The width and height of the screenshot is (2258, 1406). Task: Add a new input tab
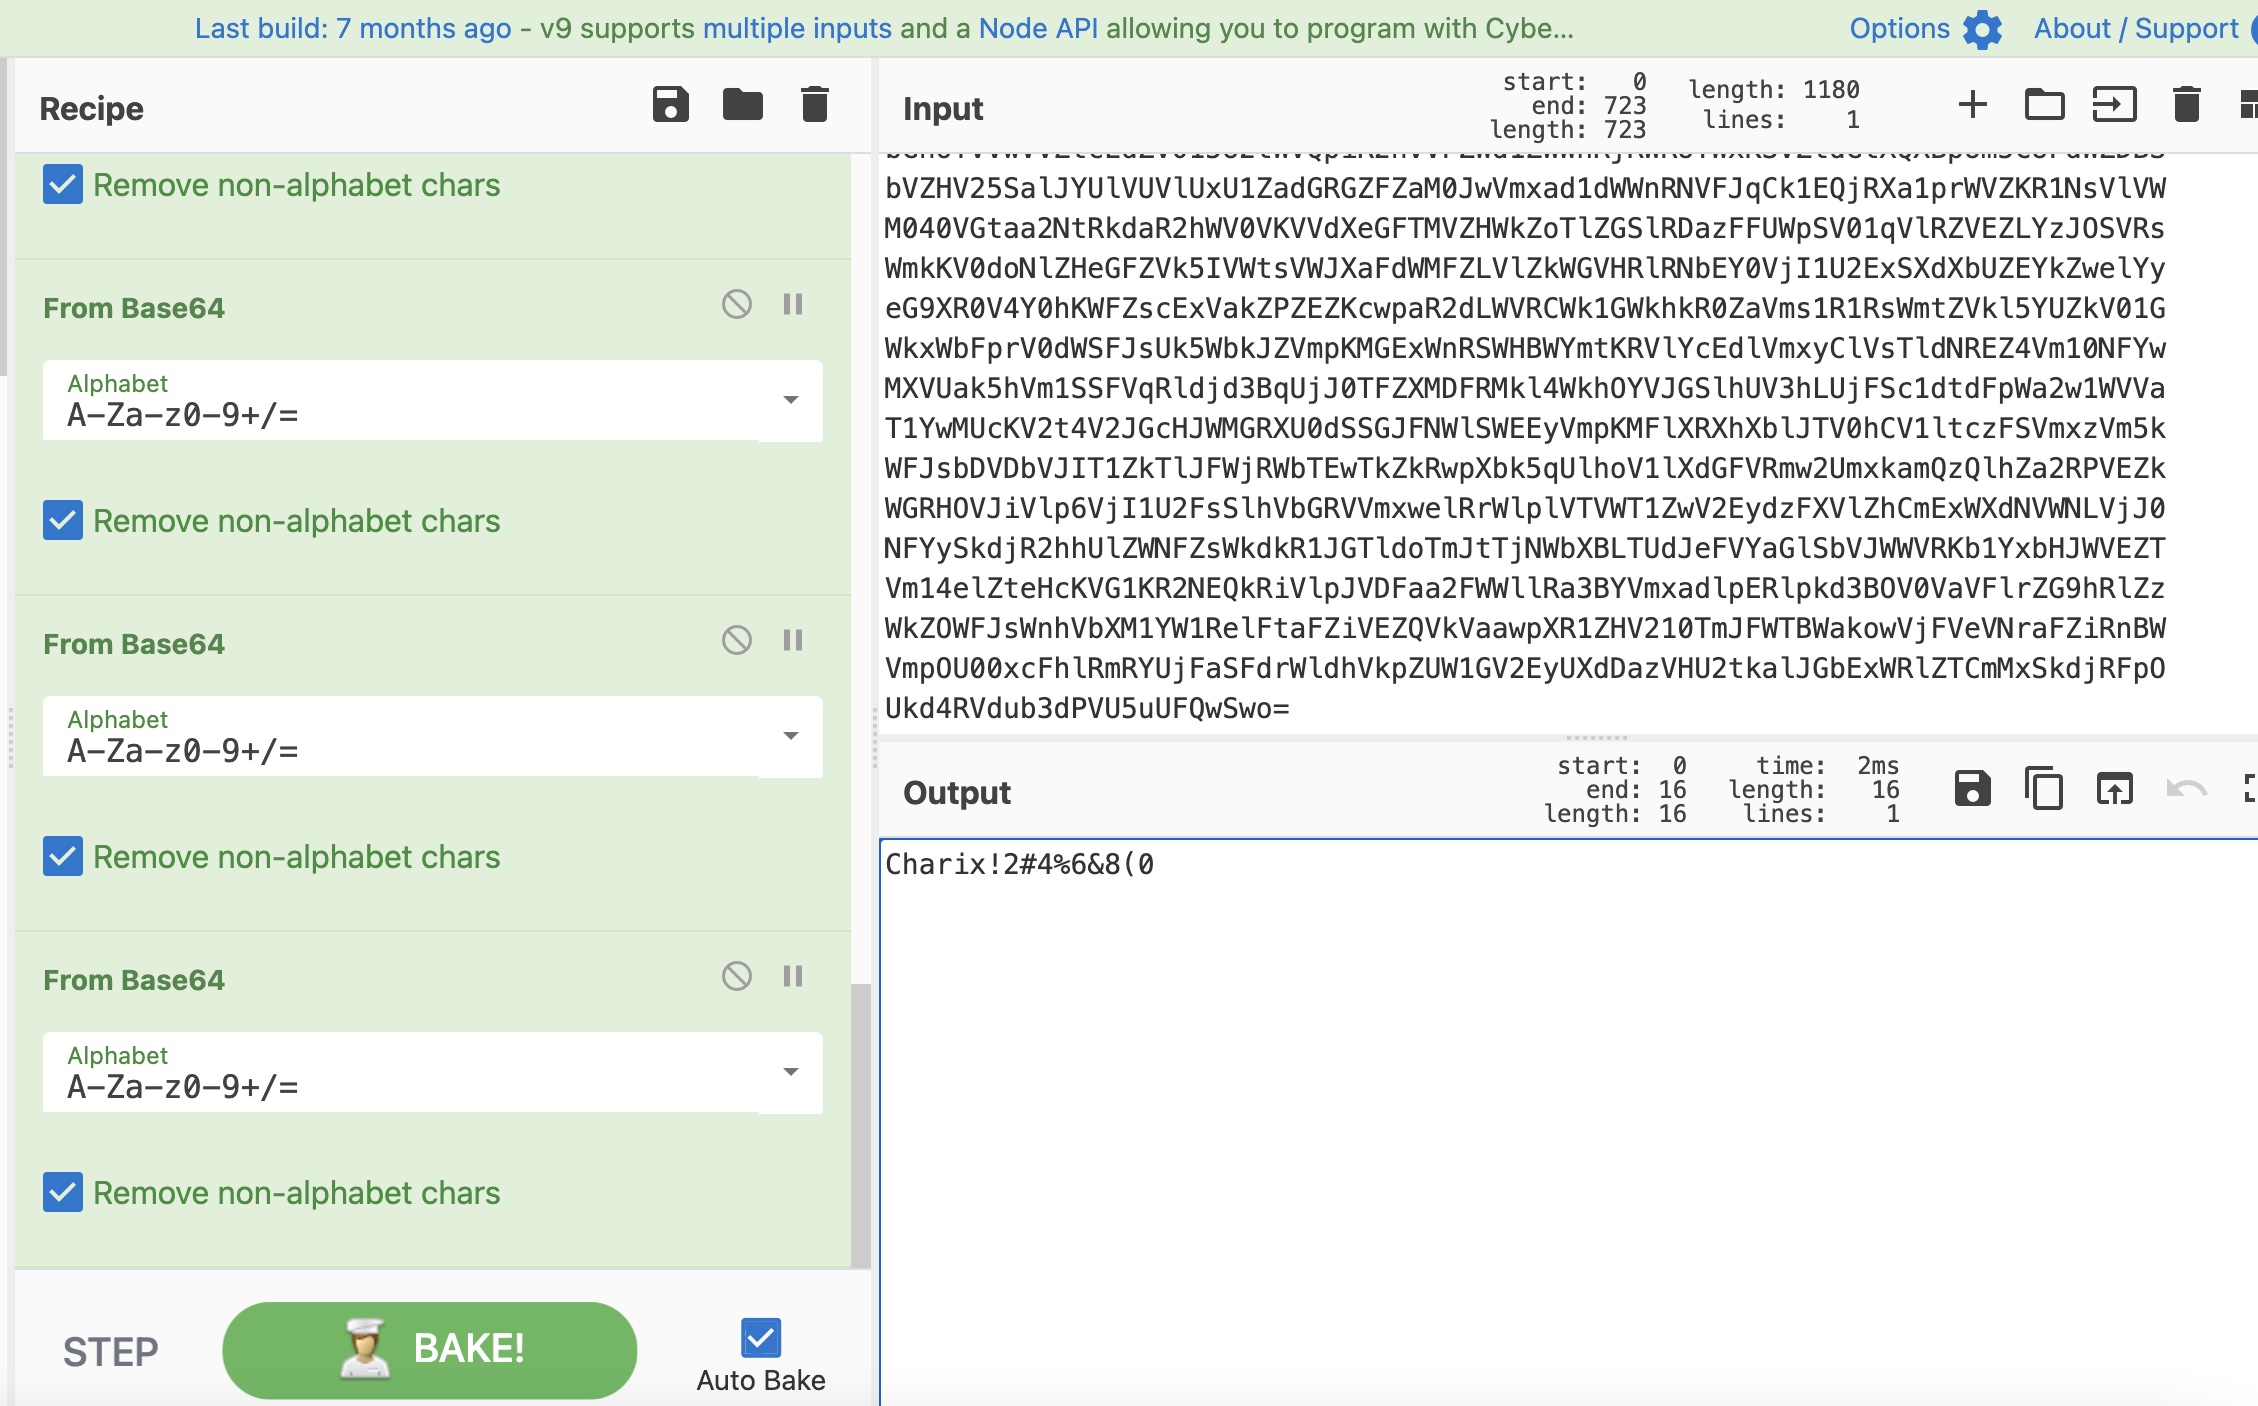[x=1972, y=104]
